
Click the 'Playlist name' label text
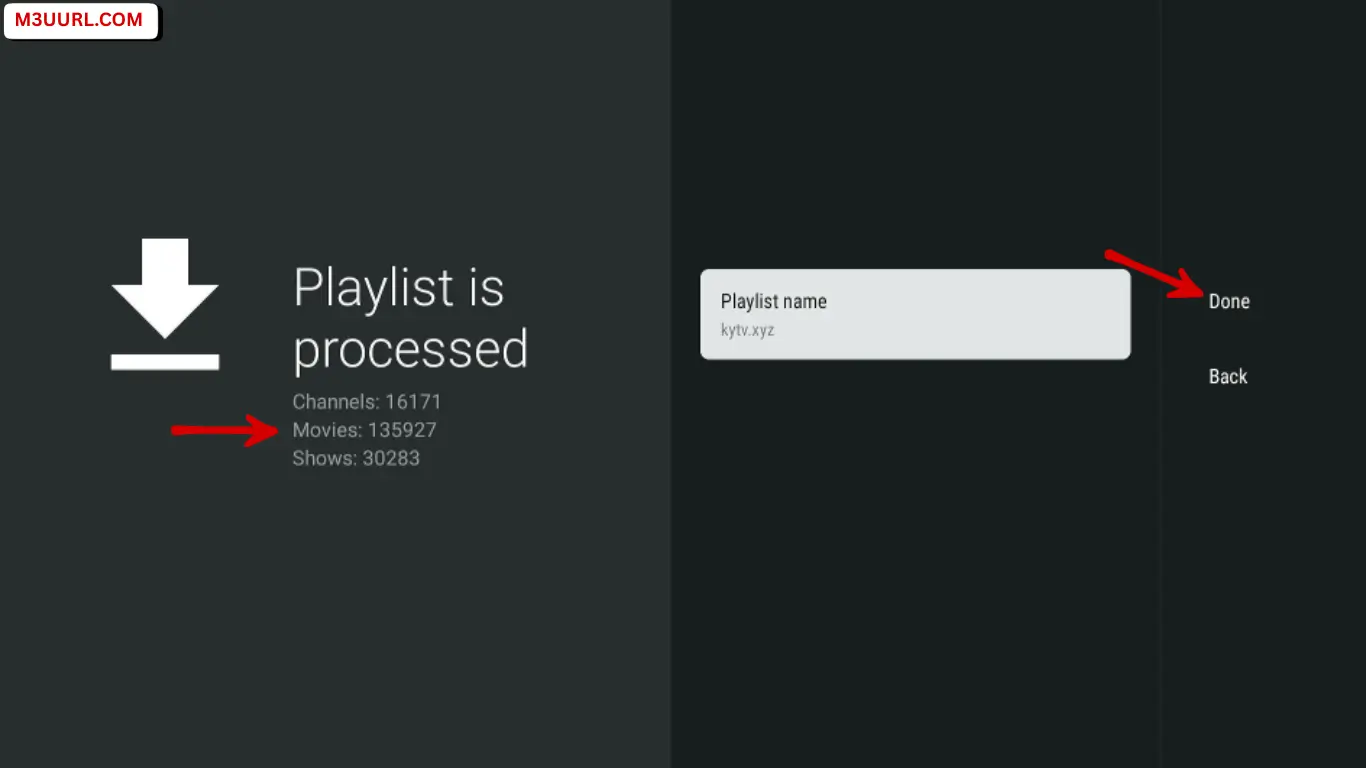[x=773, y=301]
